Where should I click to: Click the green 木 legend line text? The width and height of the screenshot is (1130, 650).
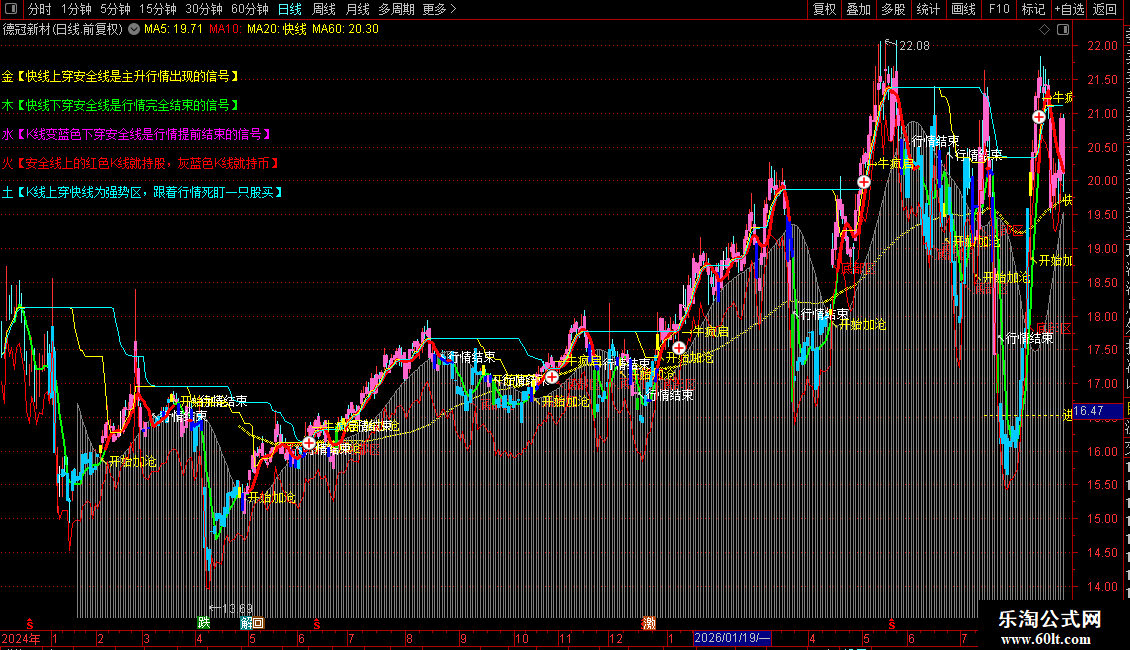point(120,105)
